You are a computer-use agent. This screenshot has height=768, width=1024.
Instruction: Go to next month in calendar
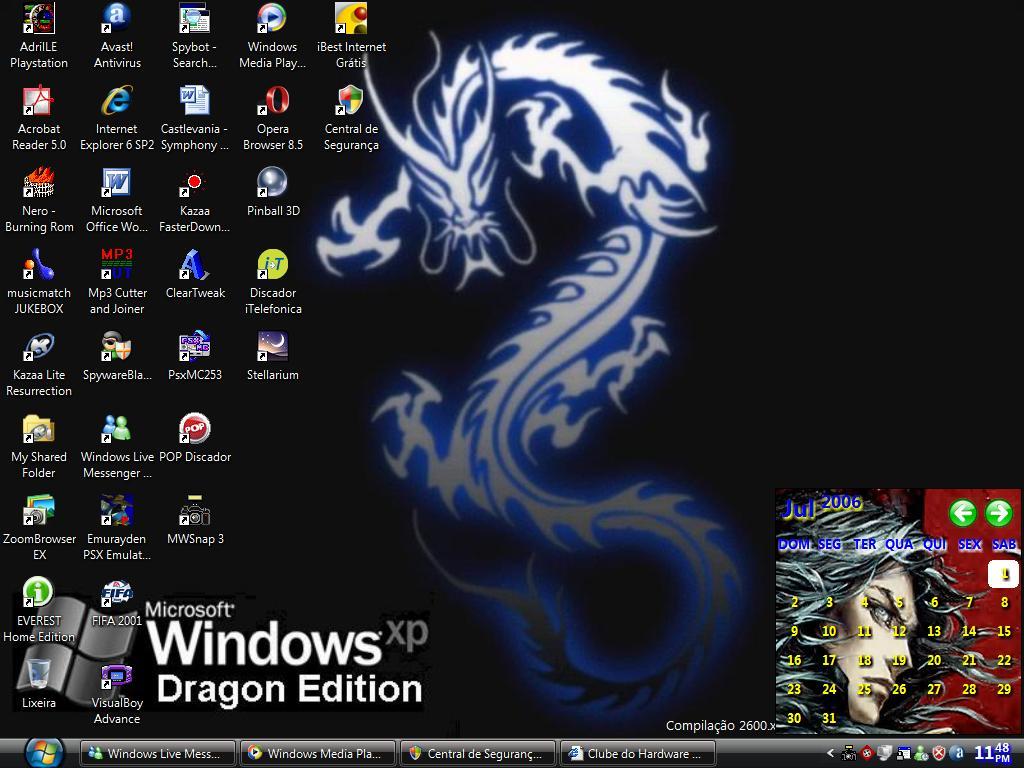(999, 513)
